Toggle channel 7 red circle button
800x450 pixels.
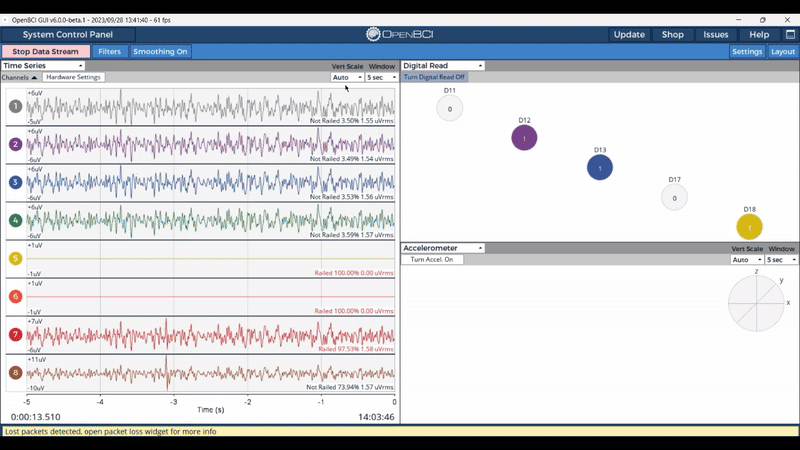click(15, 335)
